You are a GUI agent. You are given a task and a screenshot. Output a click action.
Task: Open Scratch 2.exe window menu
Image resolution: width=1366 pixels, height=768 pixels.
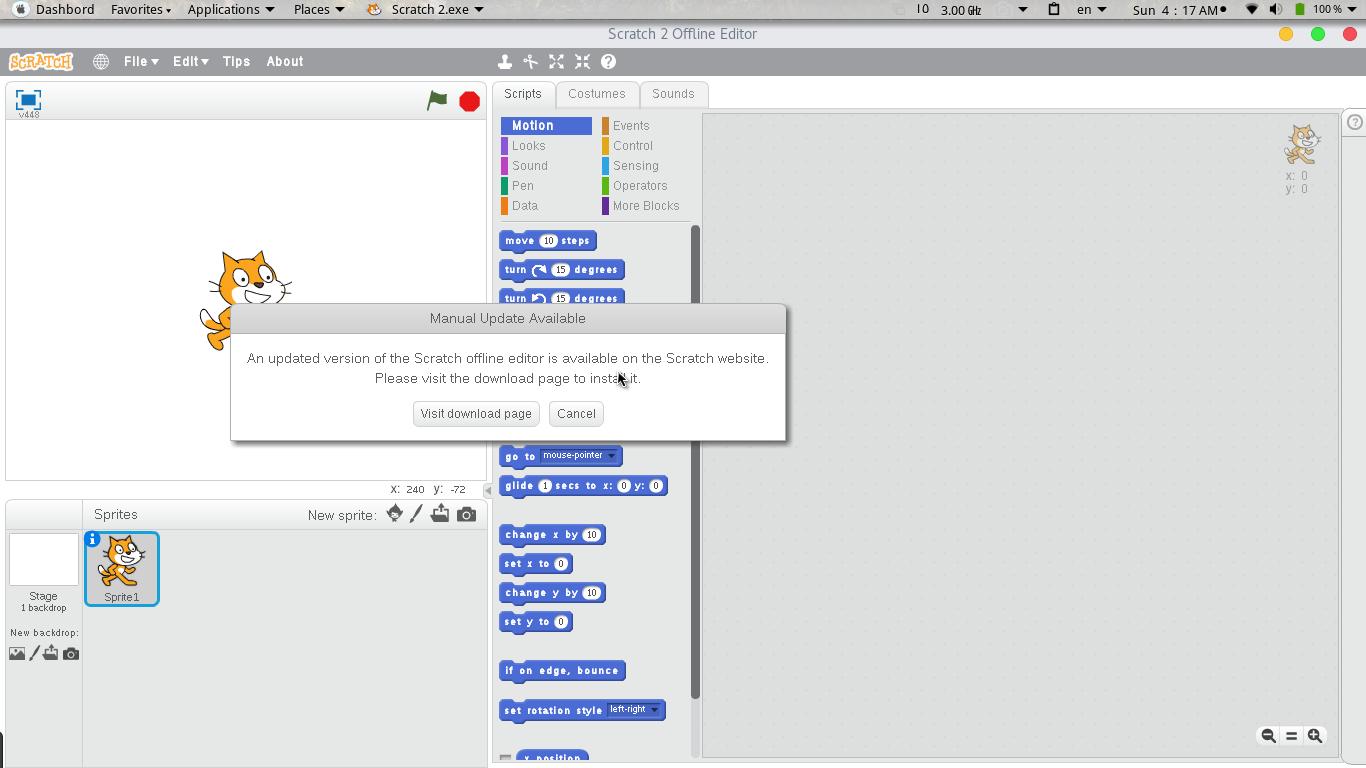[x=425, y=9]
